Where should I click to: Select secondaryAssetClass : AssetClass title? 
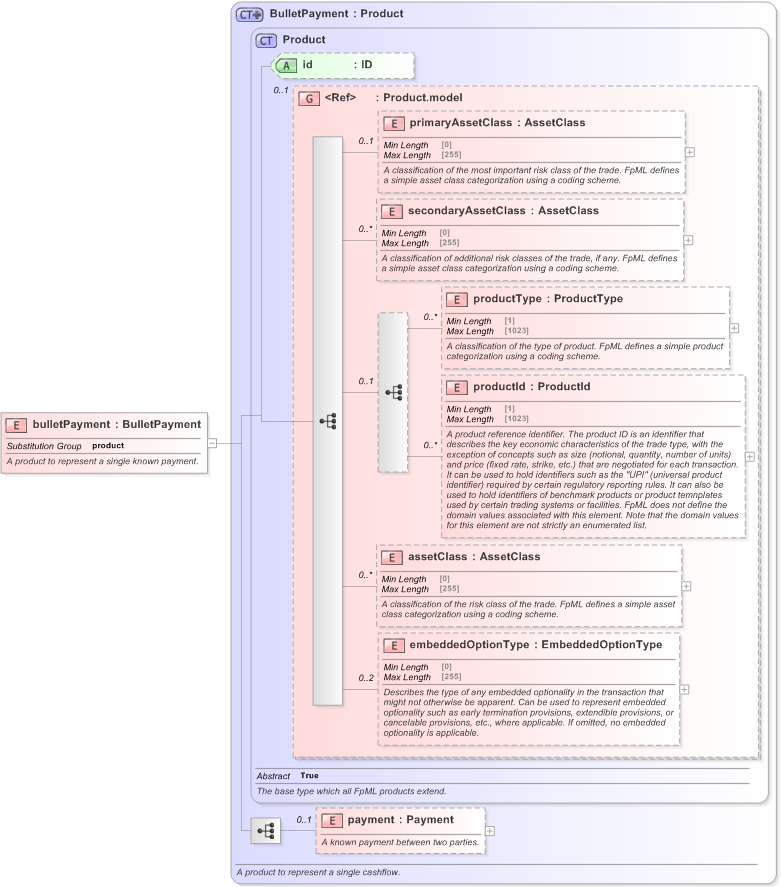tap(503, 210)
